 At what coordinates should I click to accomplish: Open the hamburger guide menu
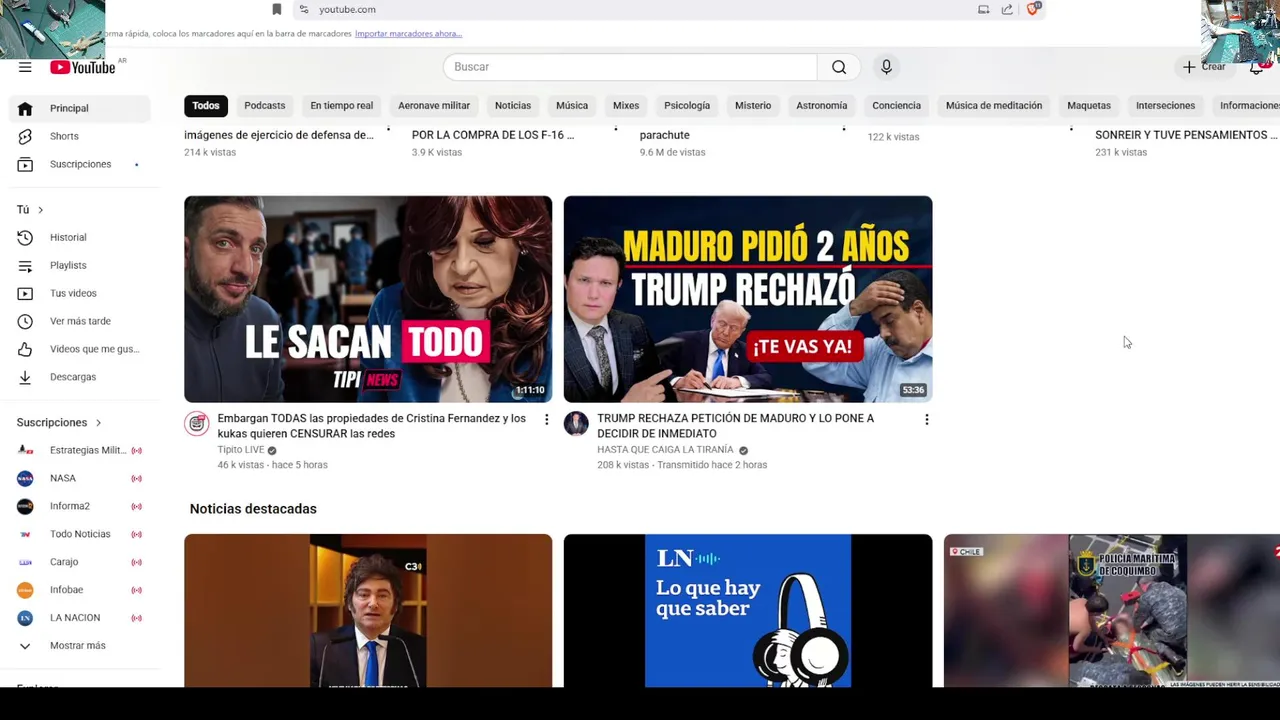[x=25, y=67]
